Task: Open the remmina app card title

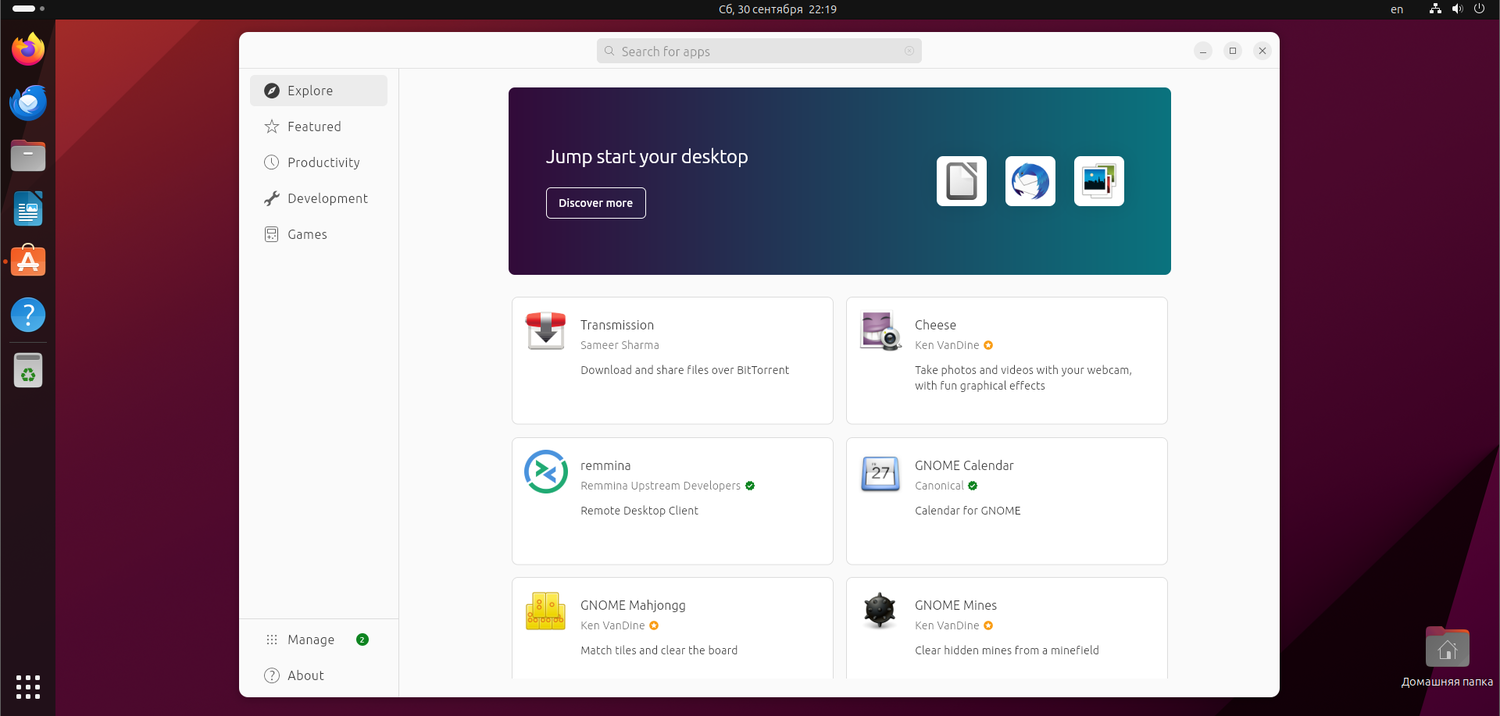Action: coord(605,466)
